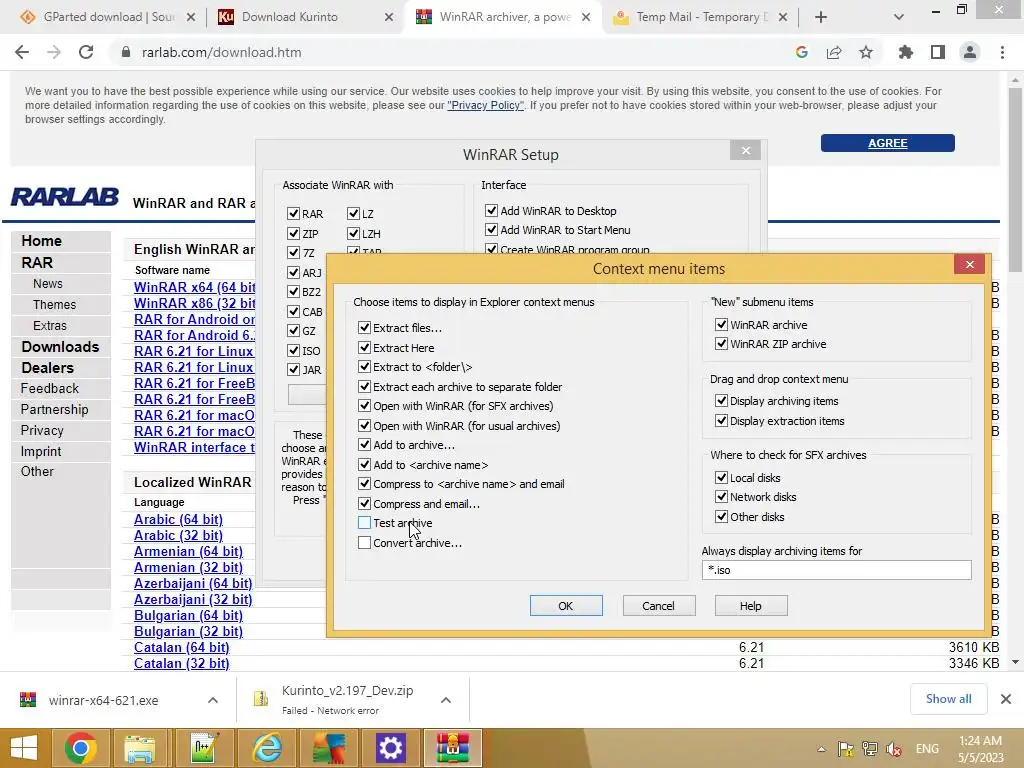Open Notepad++ style editor taskbar icon
Screen dimensions: 1024x768
[204, 748]
